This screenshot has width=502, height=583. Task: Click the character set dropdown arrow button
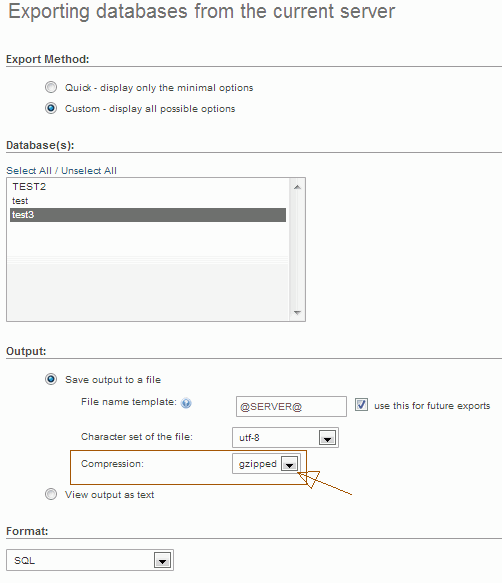328,438
